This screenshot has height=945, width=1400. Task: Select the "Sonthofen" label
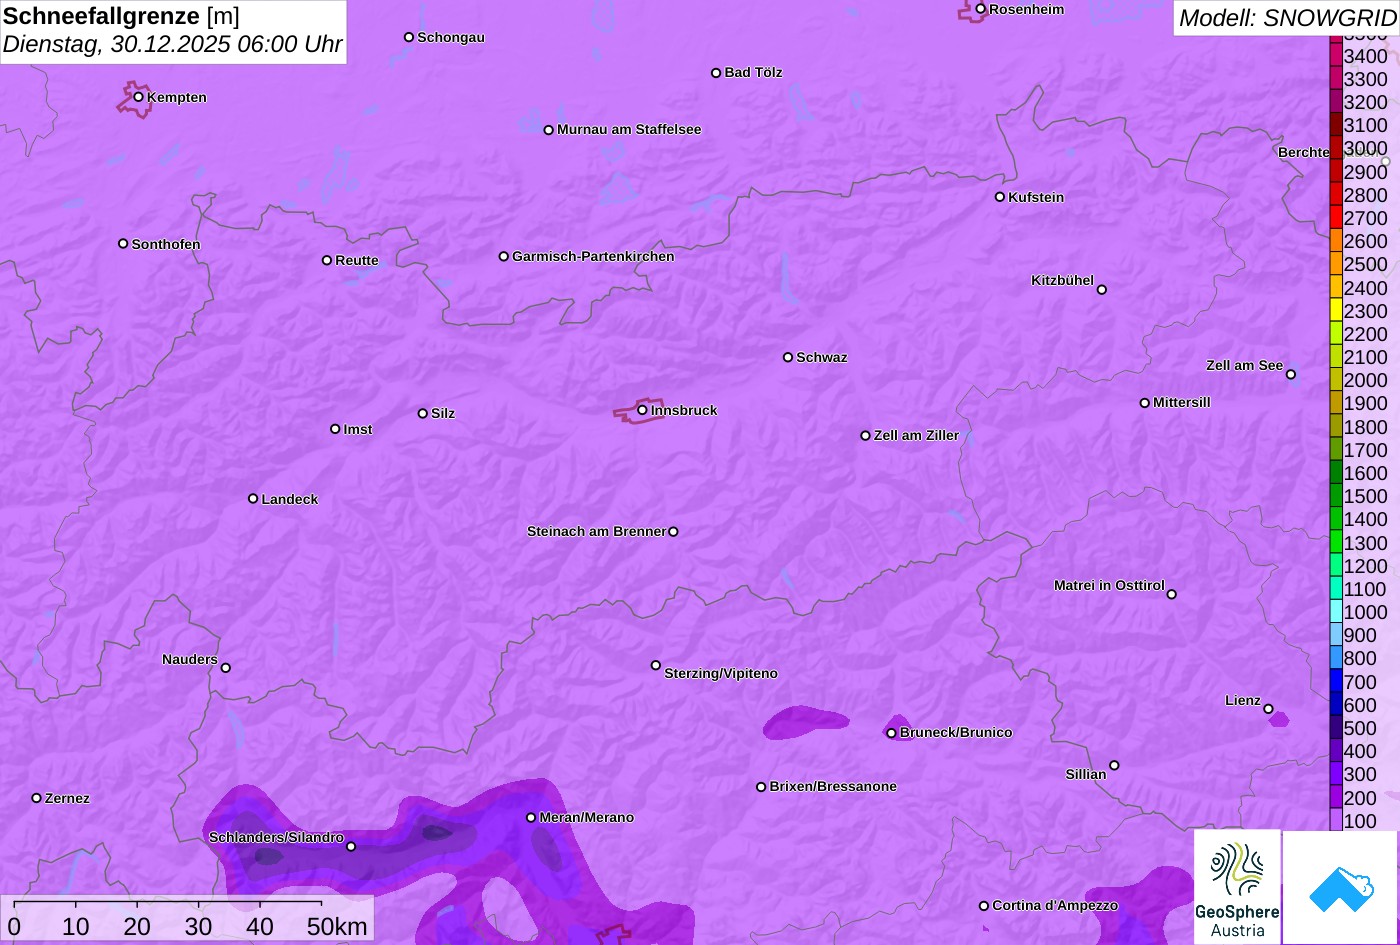[x=166, y=244]
